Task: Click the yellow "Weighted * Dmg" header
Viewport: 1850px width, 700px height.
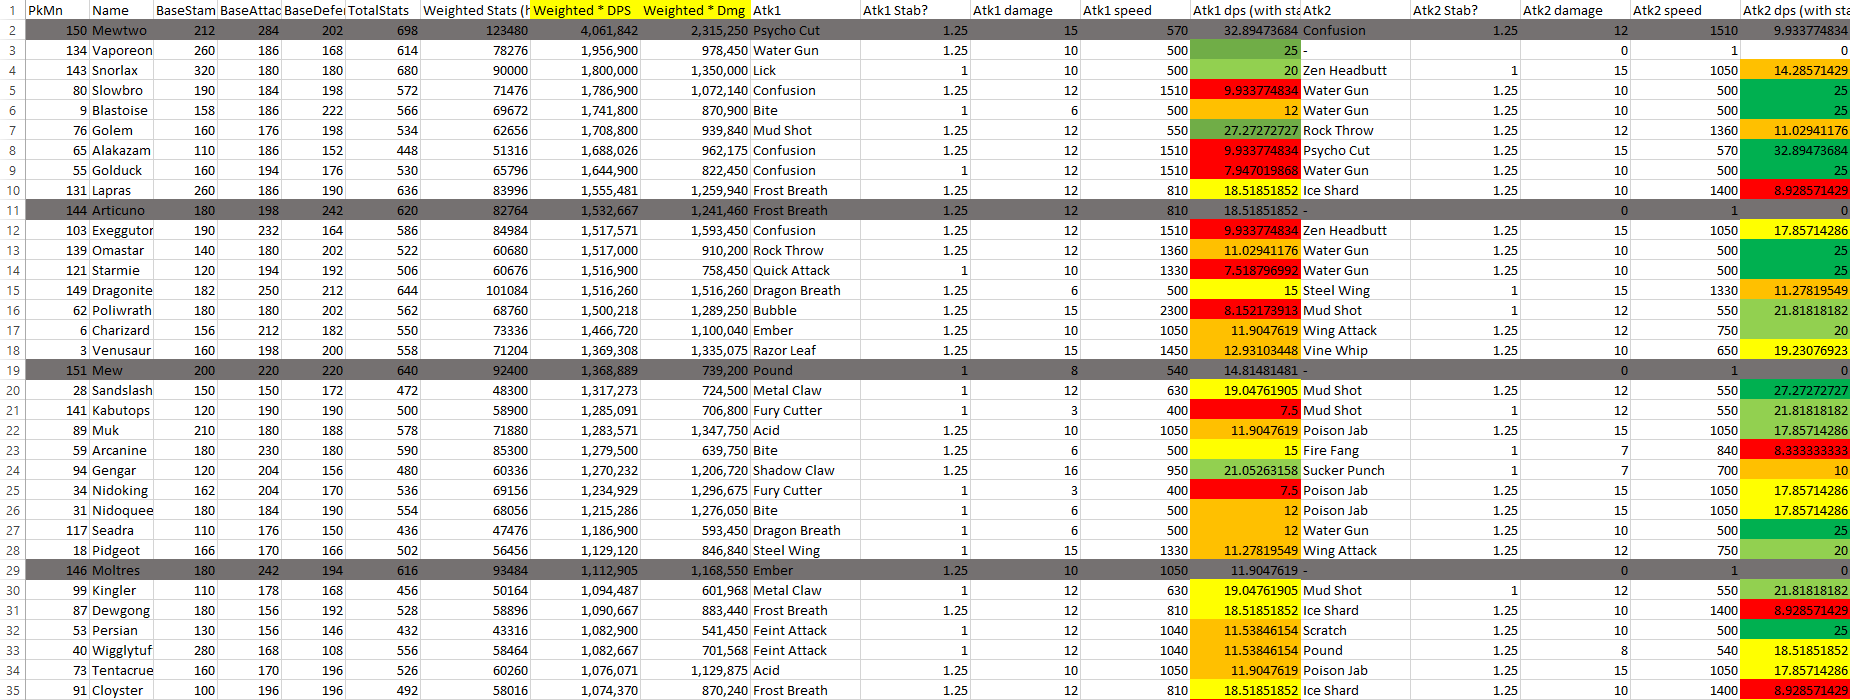Action: (x=695, y=10)
